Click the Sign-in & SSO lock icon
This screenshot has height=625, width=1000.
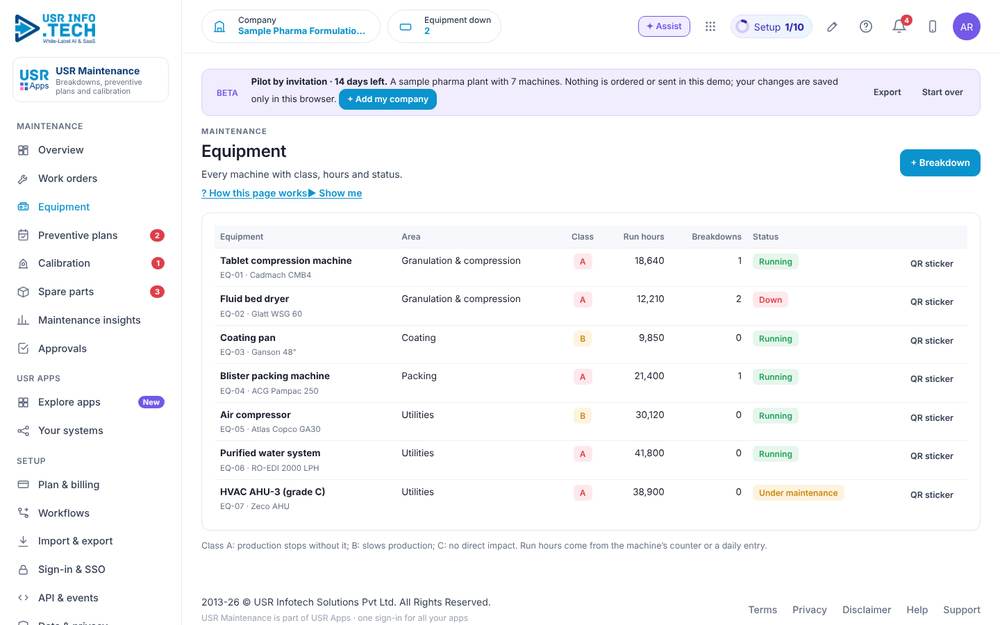click(23, 570)
